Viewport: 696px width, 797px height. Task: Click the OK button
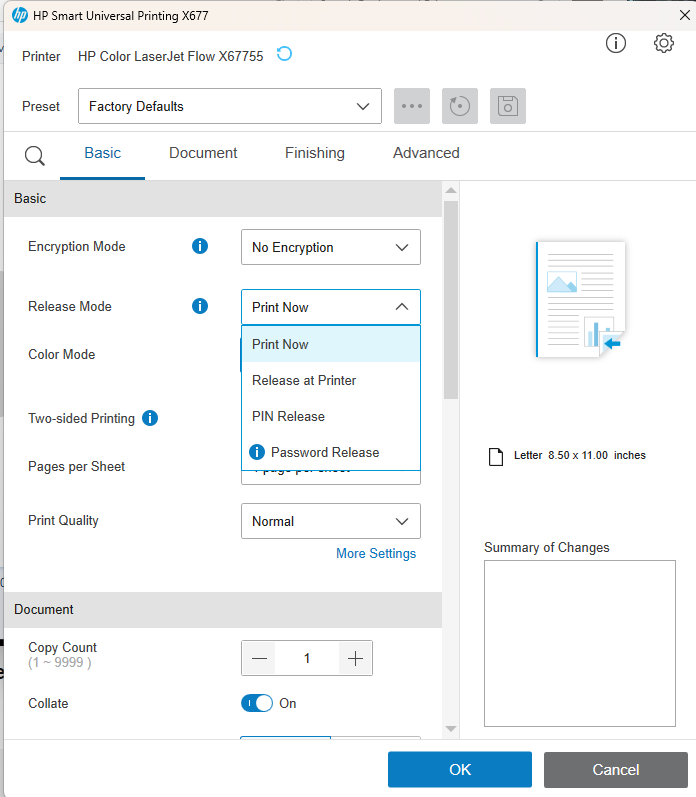(460, 770)
